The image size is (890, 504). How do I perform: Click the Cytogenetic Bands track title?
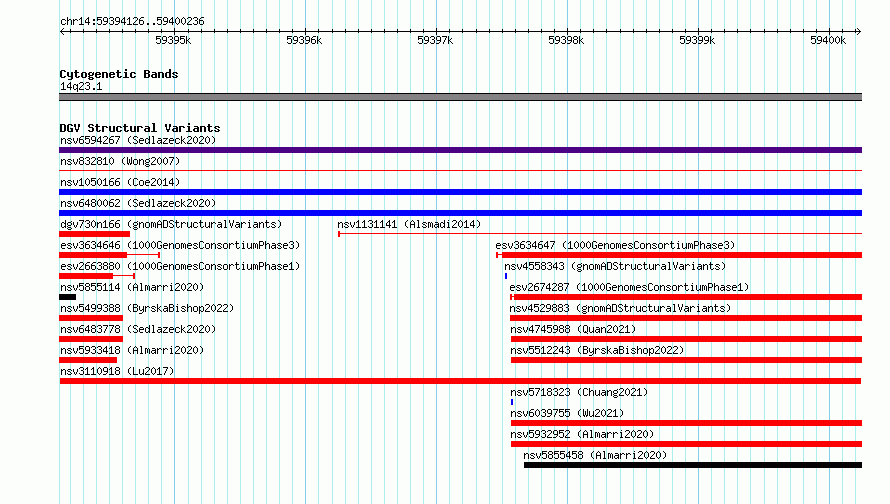[119, 74]
